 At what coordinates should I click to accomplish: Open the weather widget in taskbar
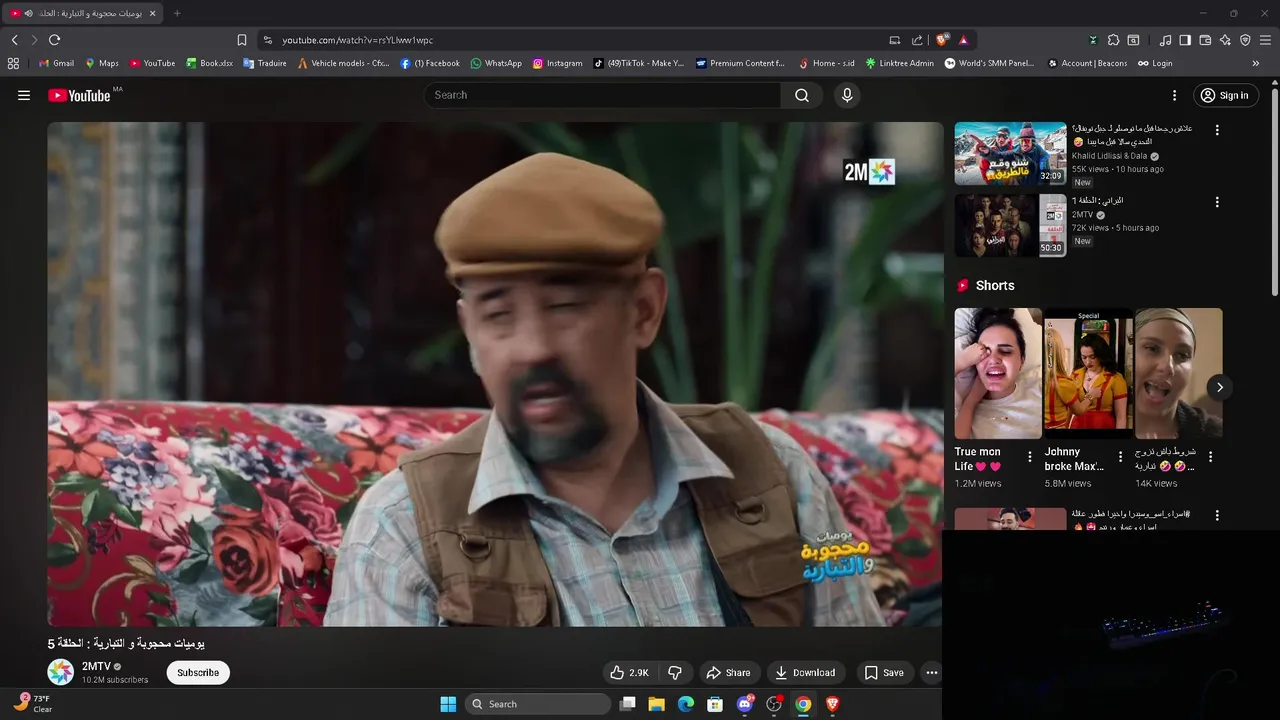[x=33, y=704]
